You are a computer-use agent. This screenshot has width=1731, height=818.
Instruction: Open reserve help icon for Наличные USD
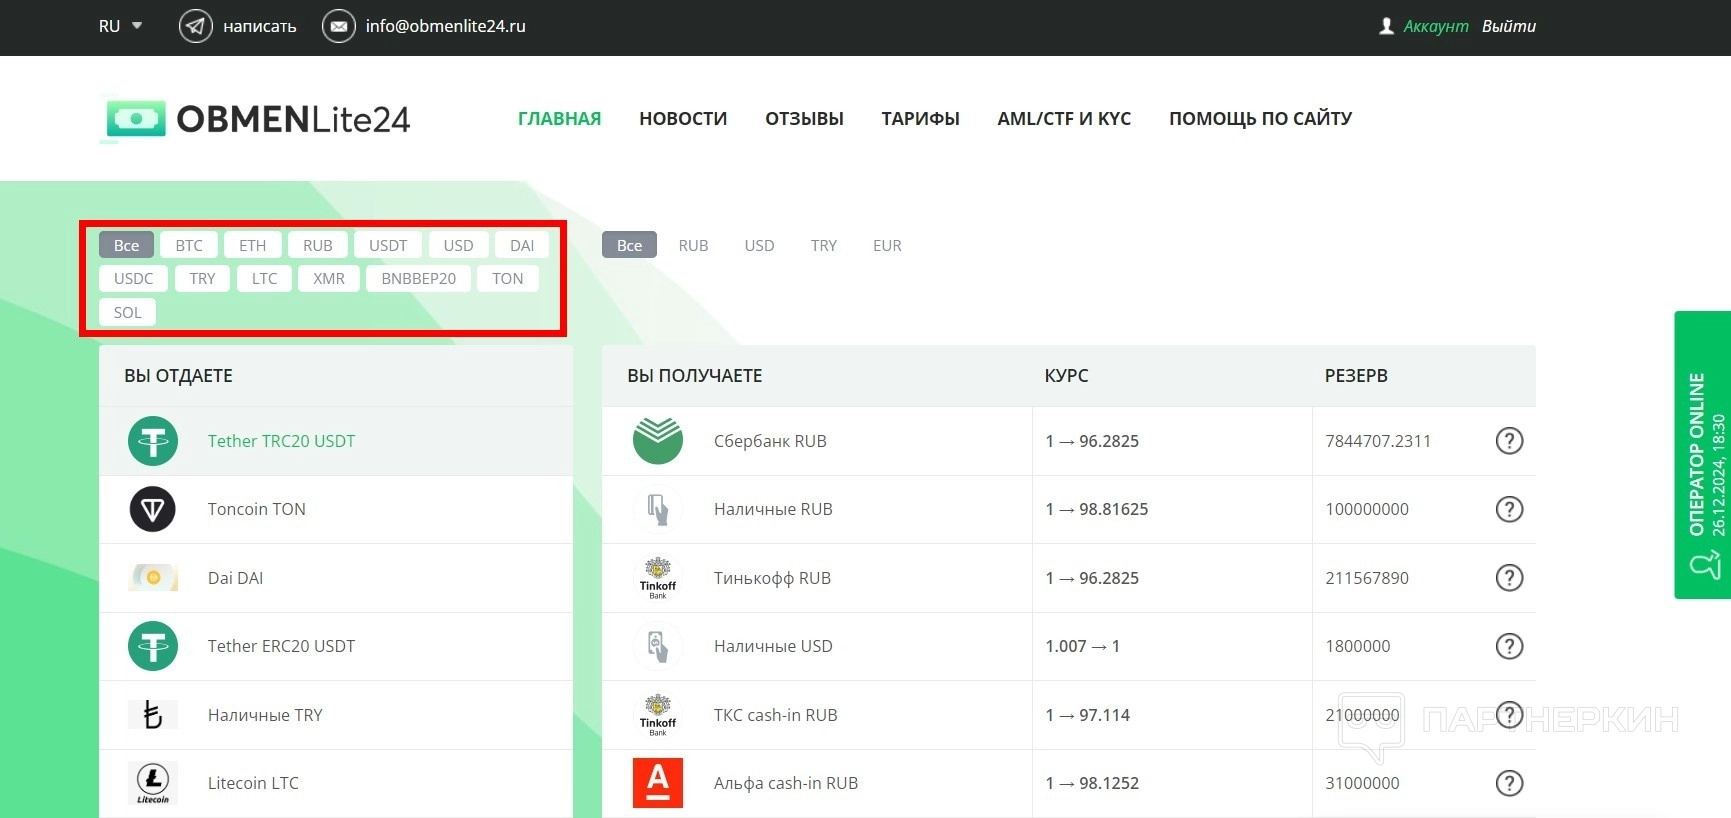pyautogui.click(x=1509, y=646)
